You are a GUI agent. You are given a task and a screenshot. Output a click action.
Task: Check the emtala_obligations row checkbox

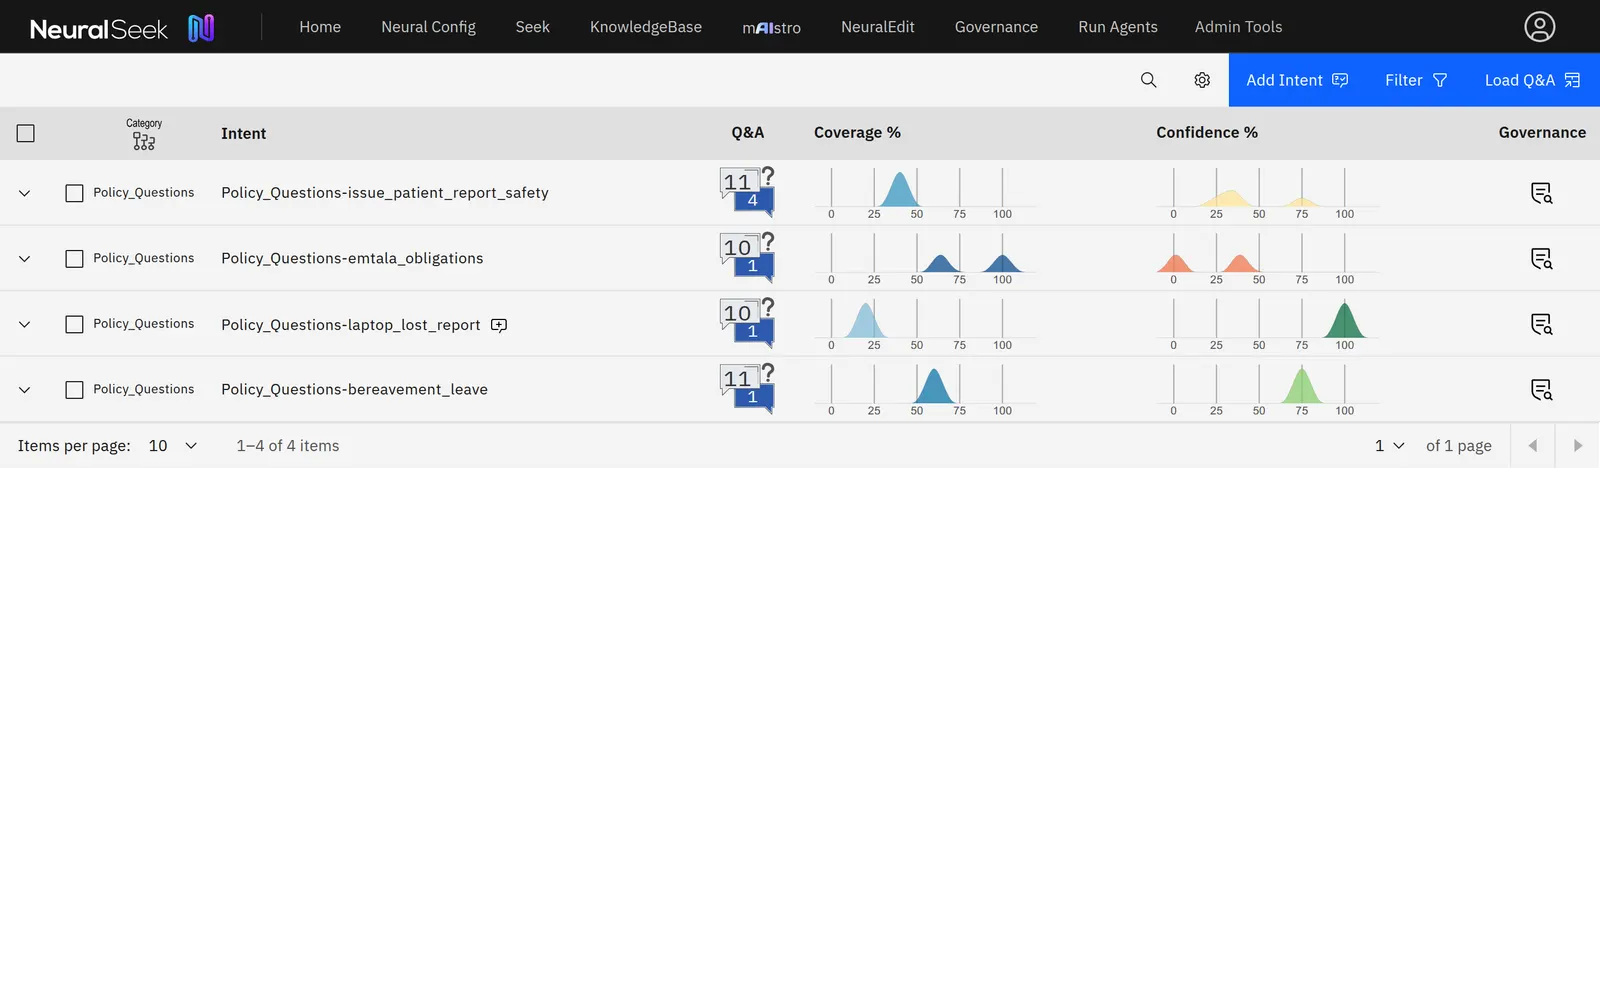(74, 259)
